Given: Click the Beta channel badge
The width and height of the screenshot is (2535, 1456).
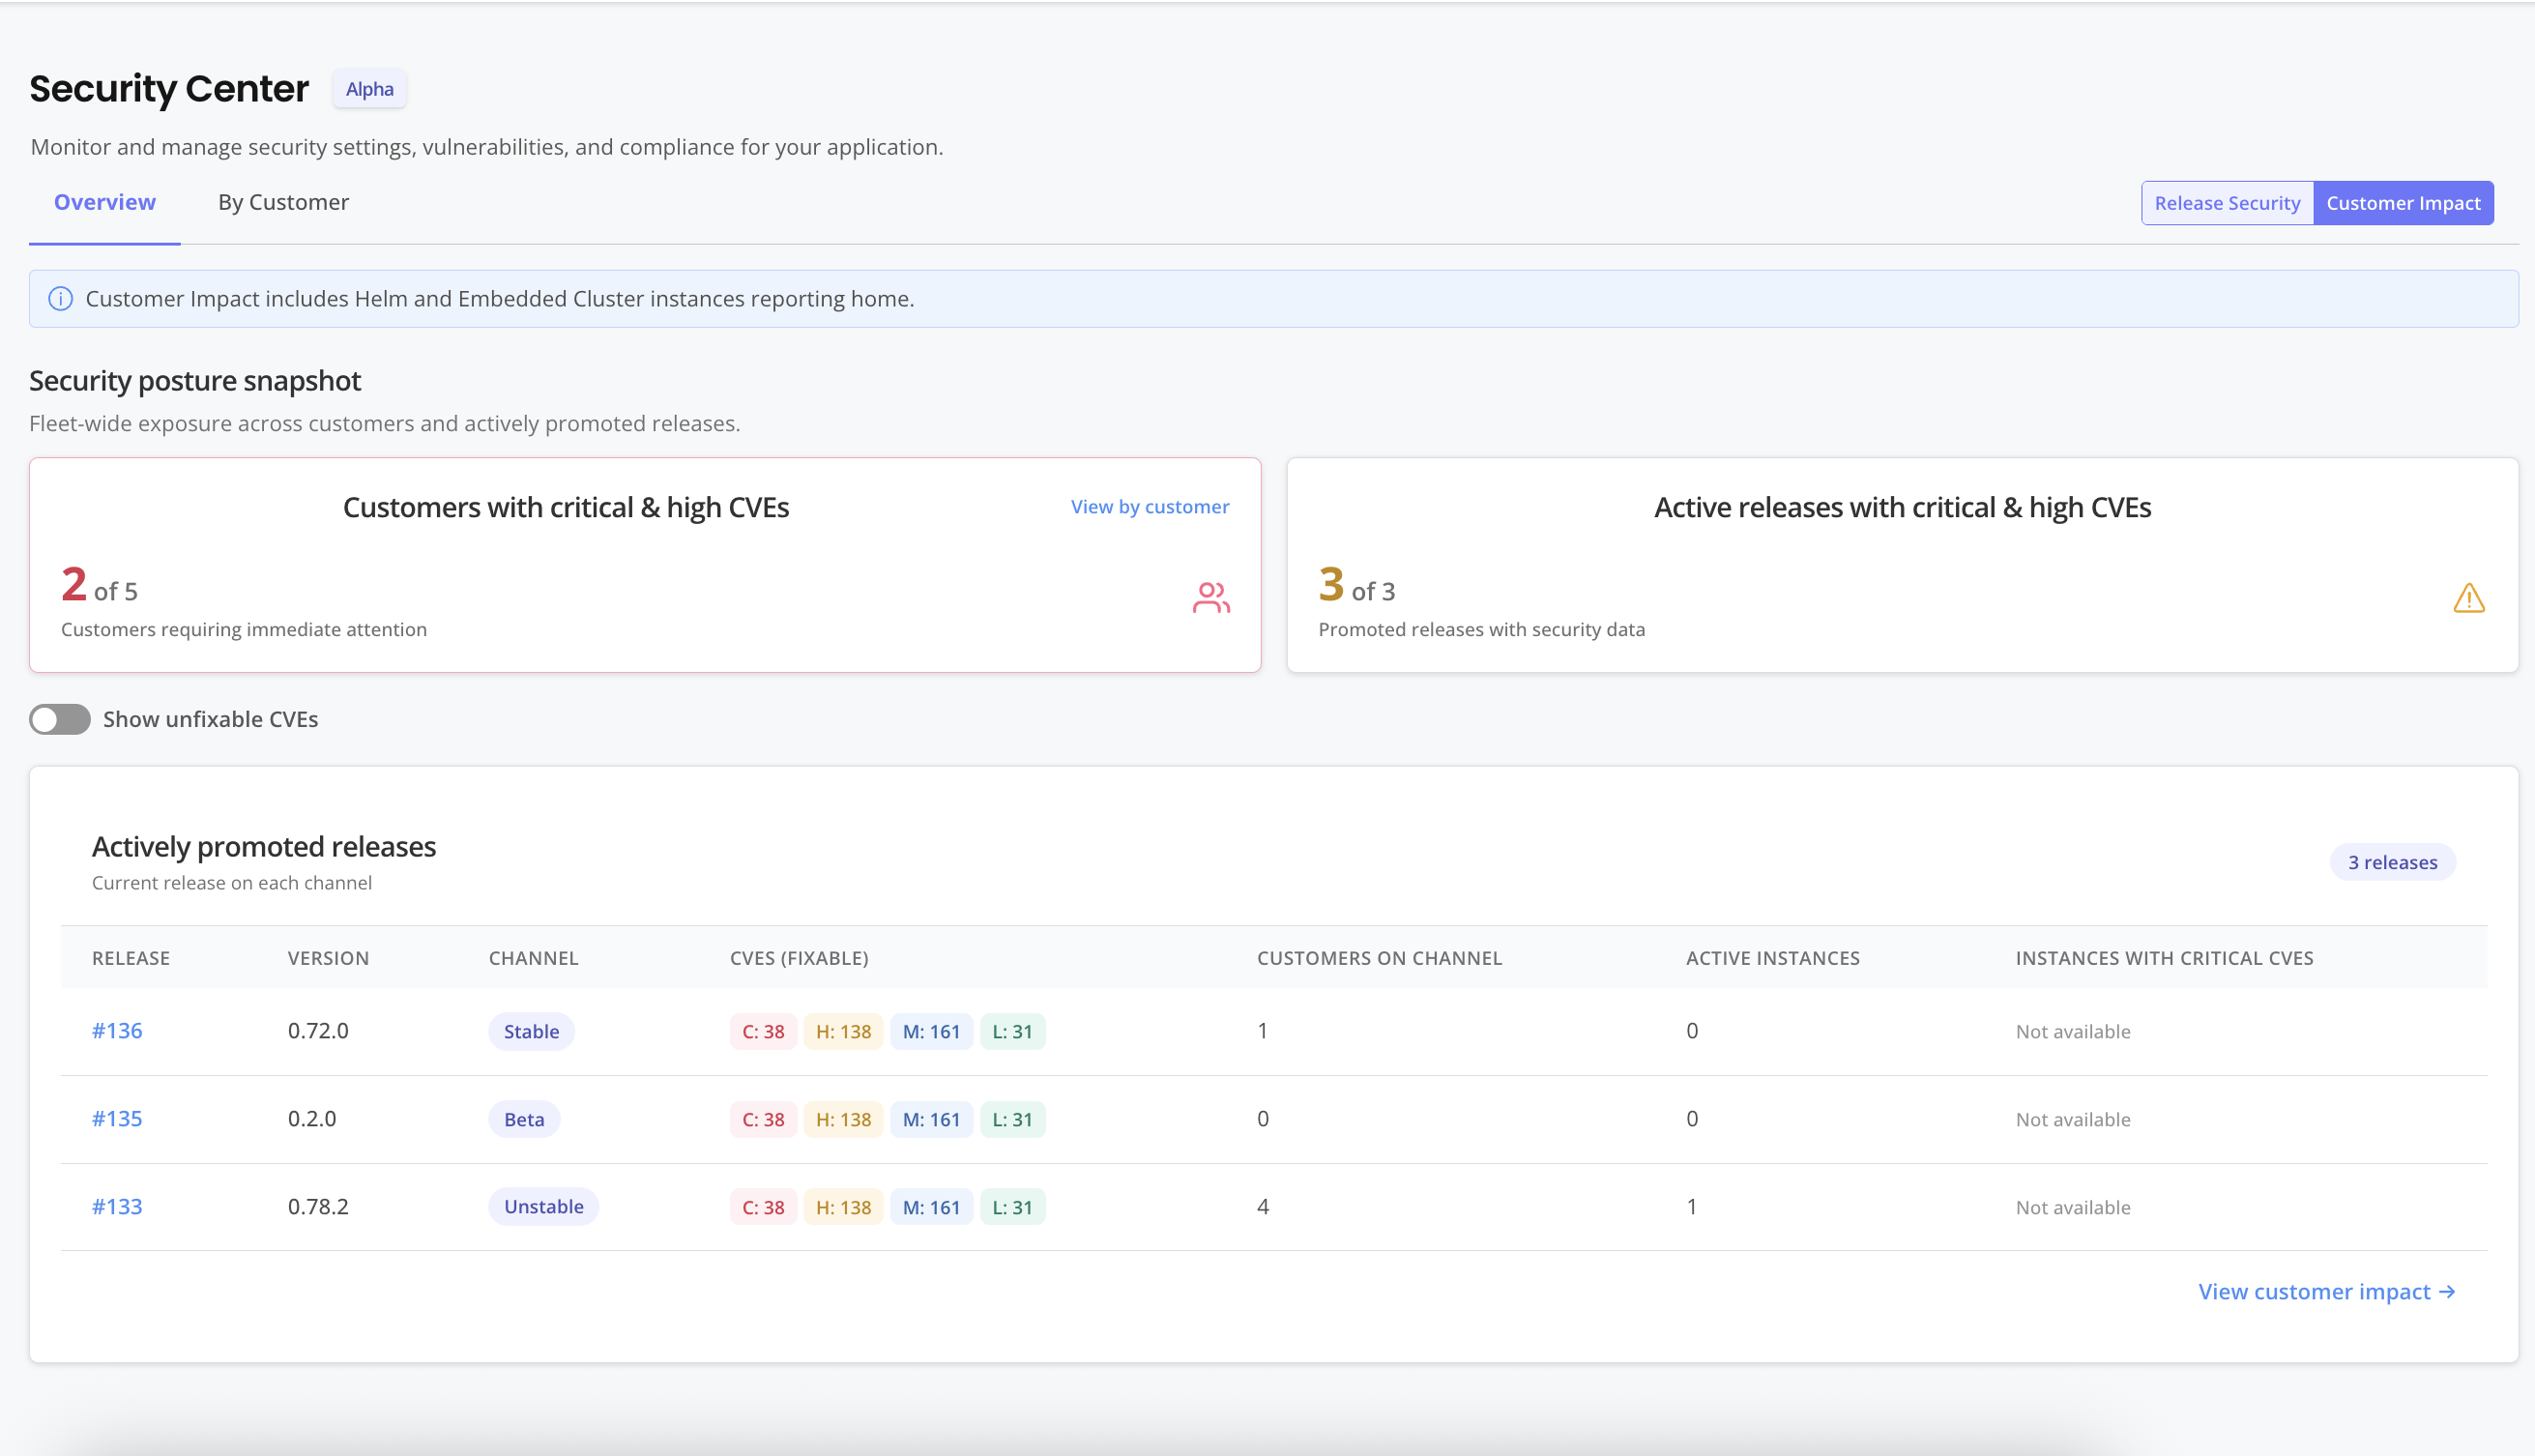Looking at the screenshot, I should pyautogui.click(x=524, y=1119).
